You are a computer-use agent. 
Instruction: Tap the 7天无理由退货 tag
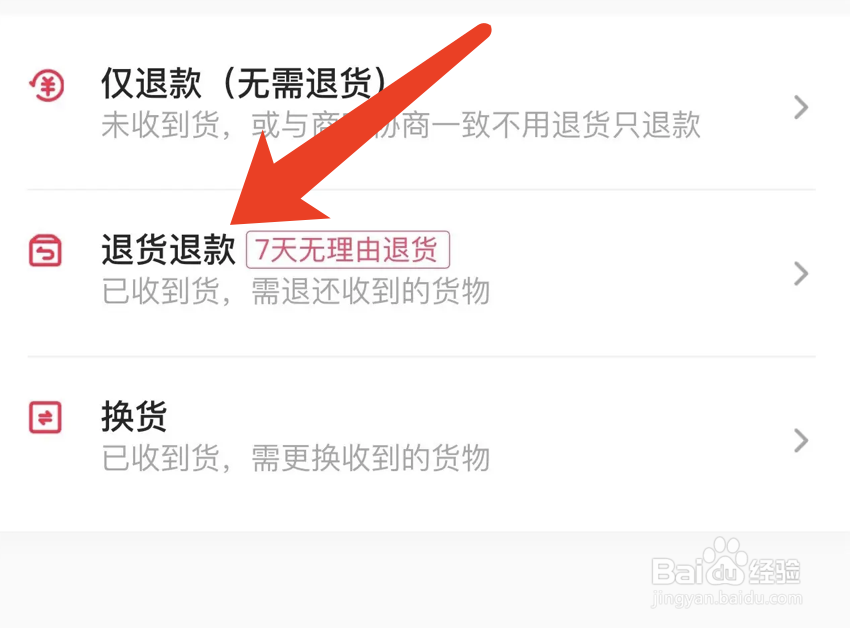[x=348, y=249]
